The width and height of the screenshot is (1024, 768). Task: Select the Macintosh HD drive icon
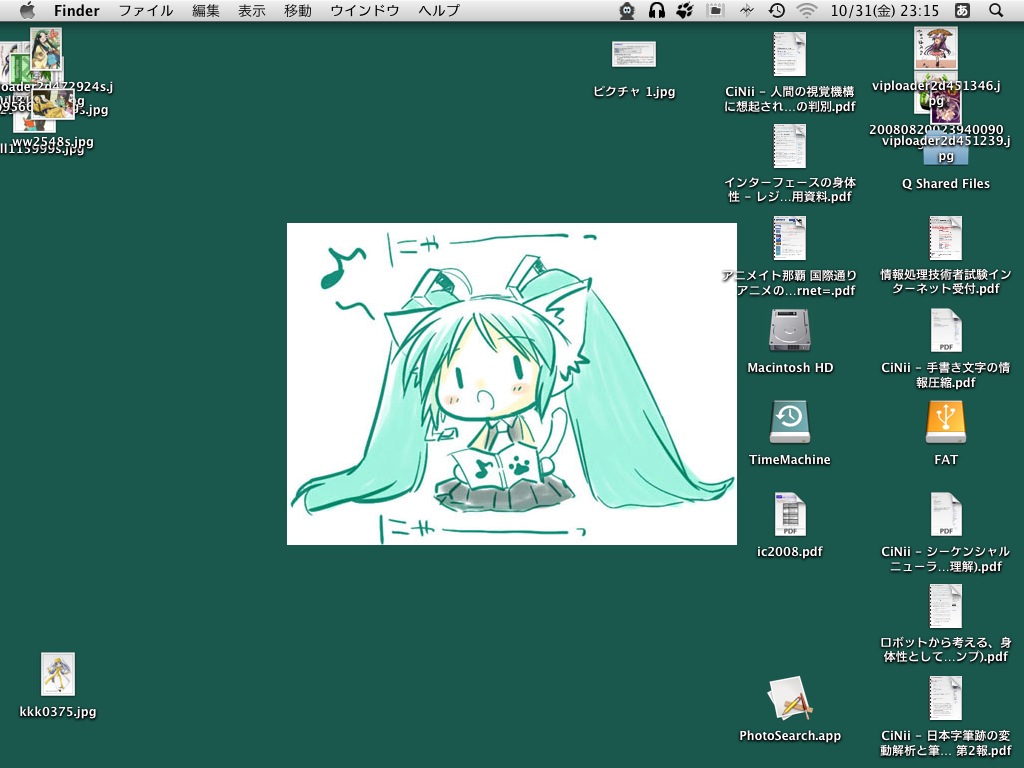point(790,330)
